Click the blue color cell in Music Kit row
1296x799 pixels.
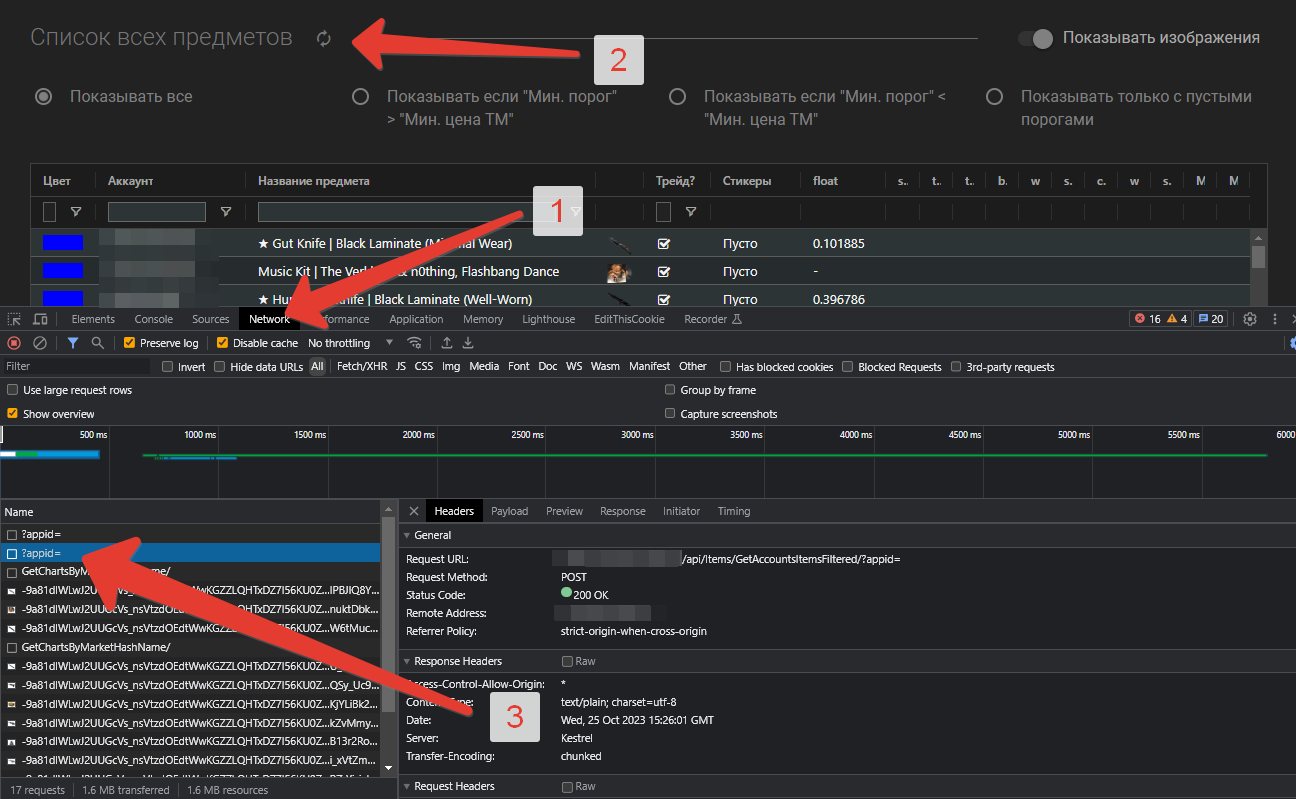[63, 271]
